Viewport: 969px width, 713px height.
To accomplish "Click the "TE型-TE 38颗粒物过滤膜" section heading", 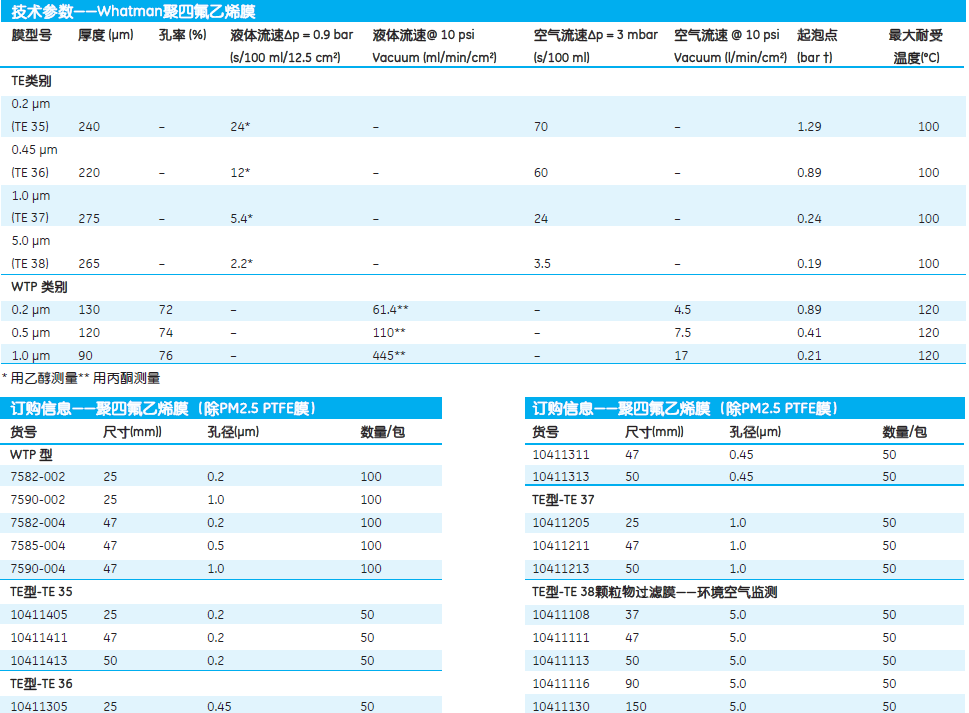I will pyautogui.click(x=655, y=592).
